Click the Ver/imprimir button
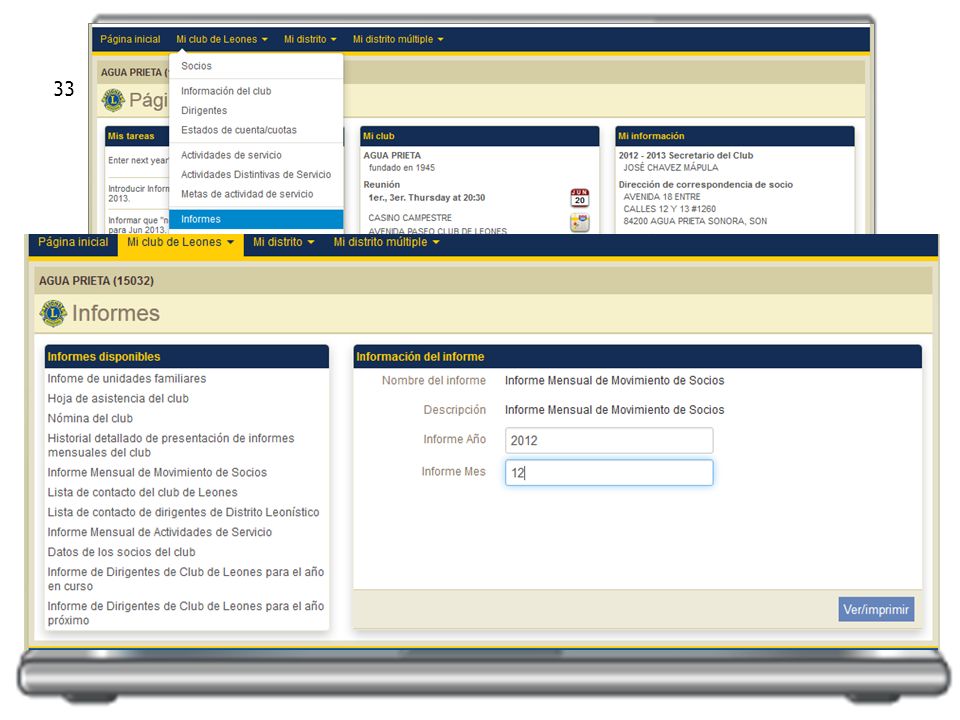Viewport: 960px width, 720px height. (x=876, y=610)
